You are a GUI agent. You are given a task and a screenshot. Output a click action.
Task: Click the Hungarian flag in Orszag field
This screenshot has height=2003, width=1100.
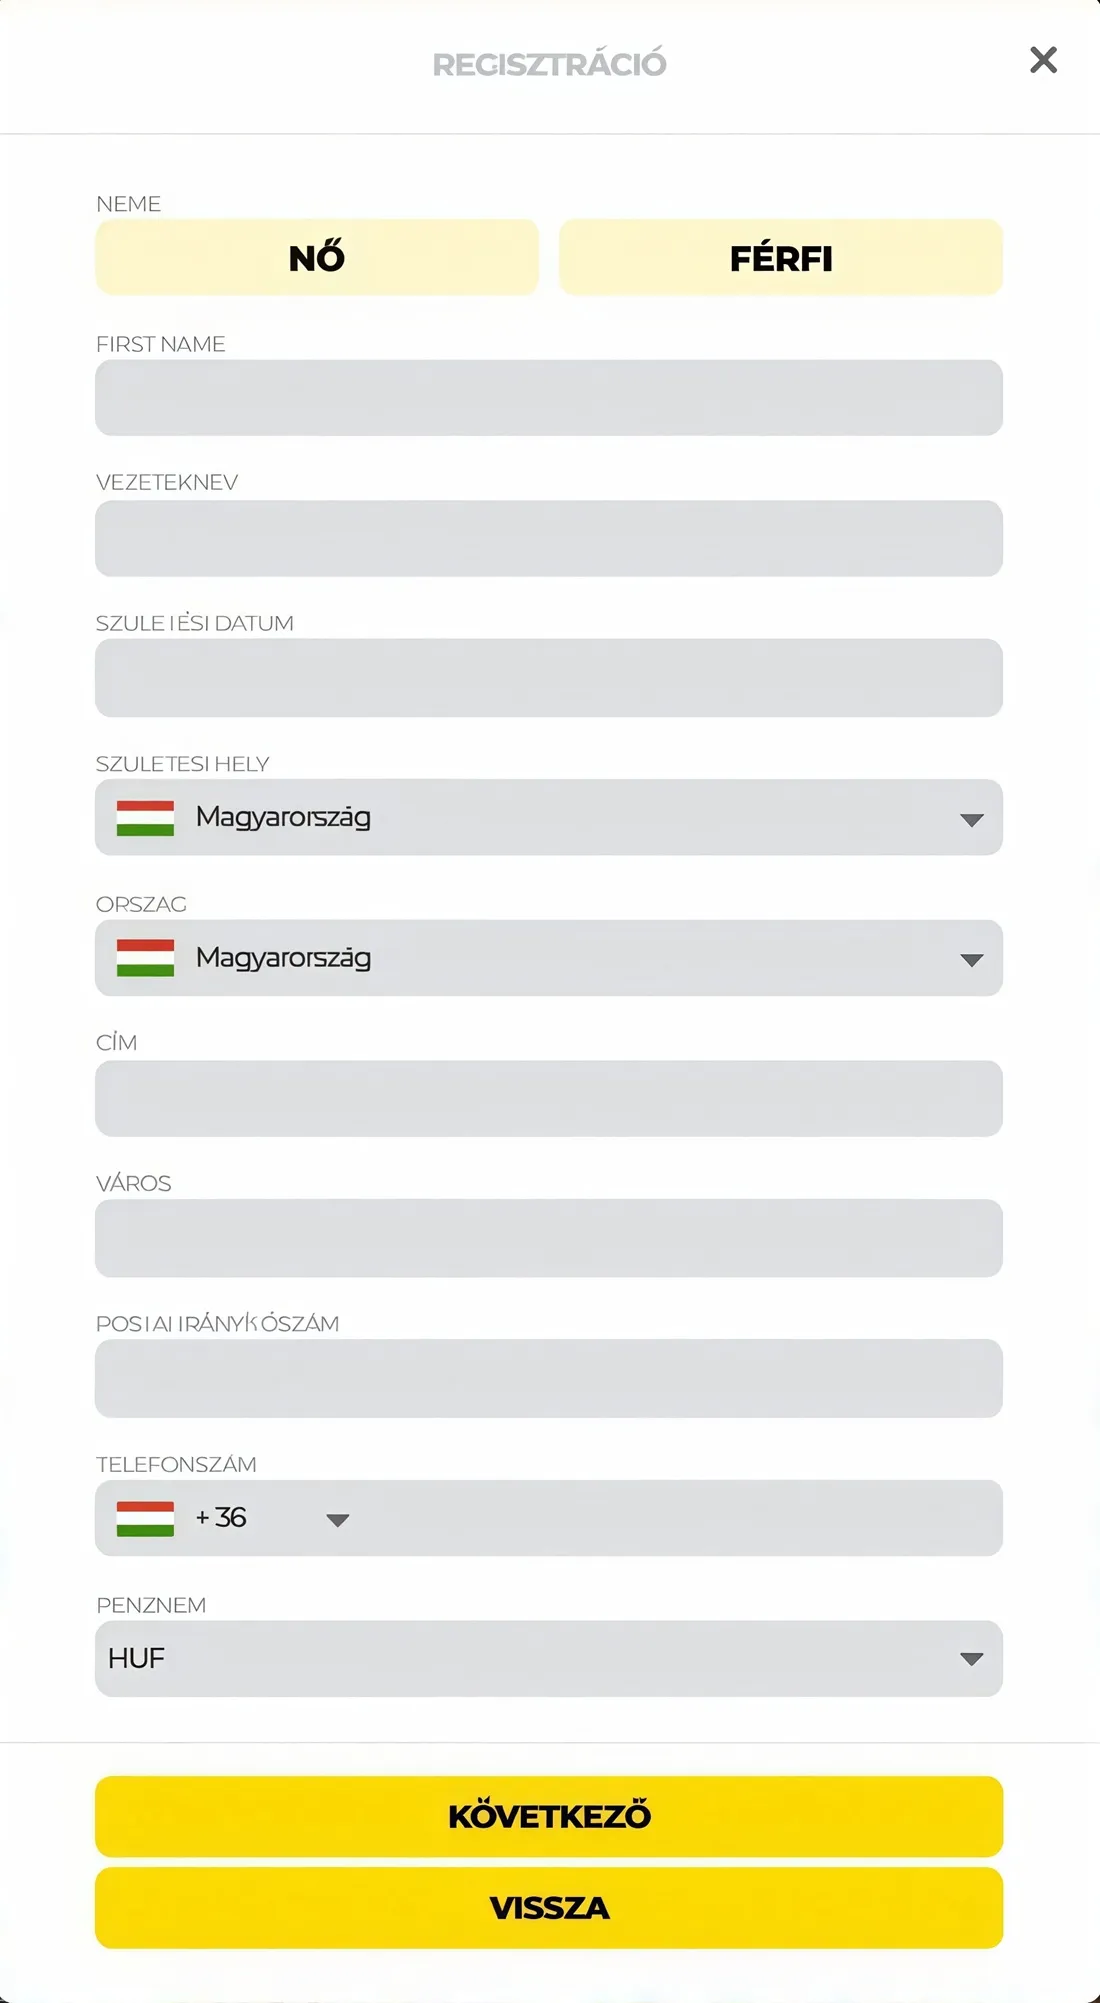coord(145,958)
